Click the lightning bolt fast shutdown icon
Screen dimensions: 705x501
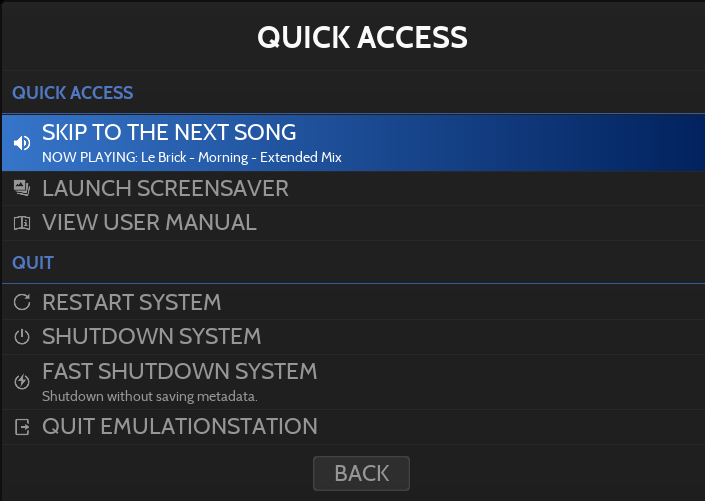(x=21, y=381)
